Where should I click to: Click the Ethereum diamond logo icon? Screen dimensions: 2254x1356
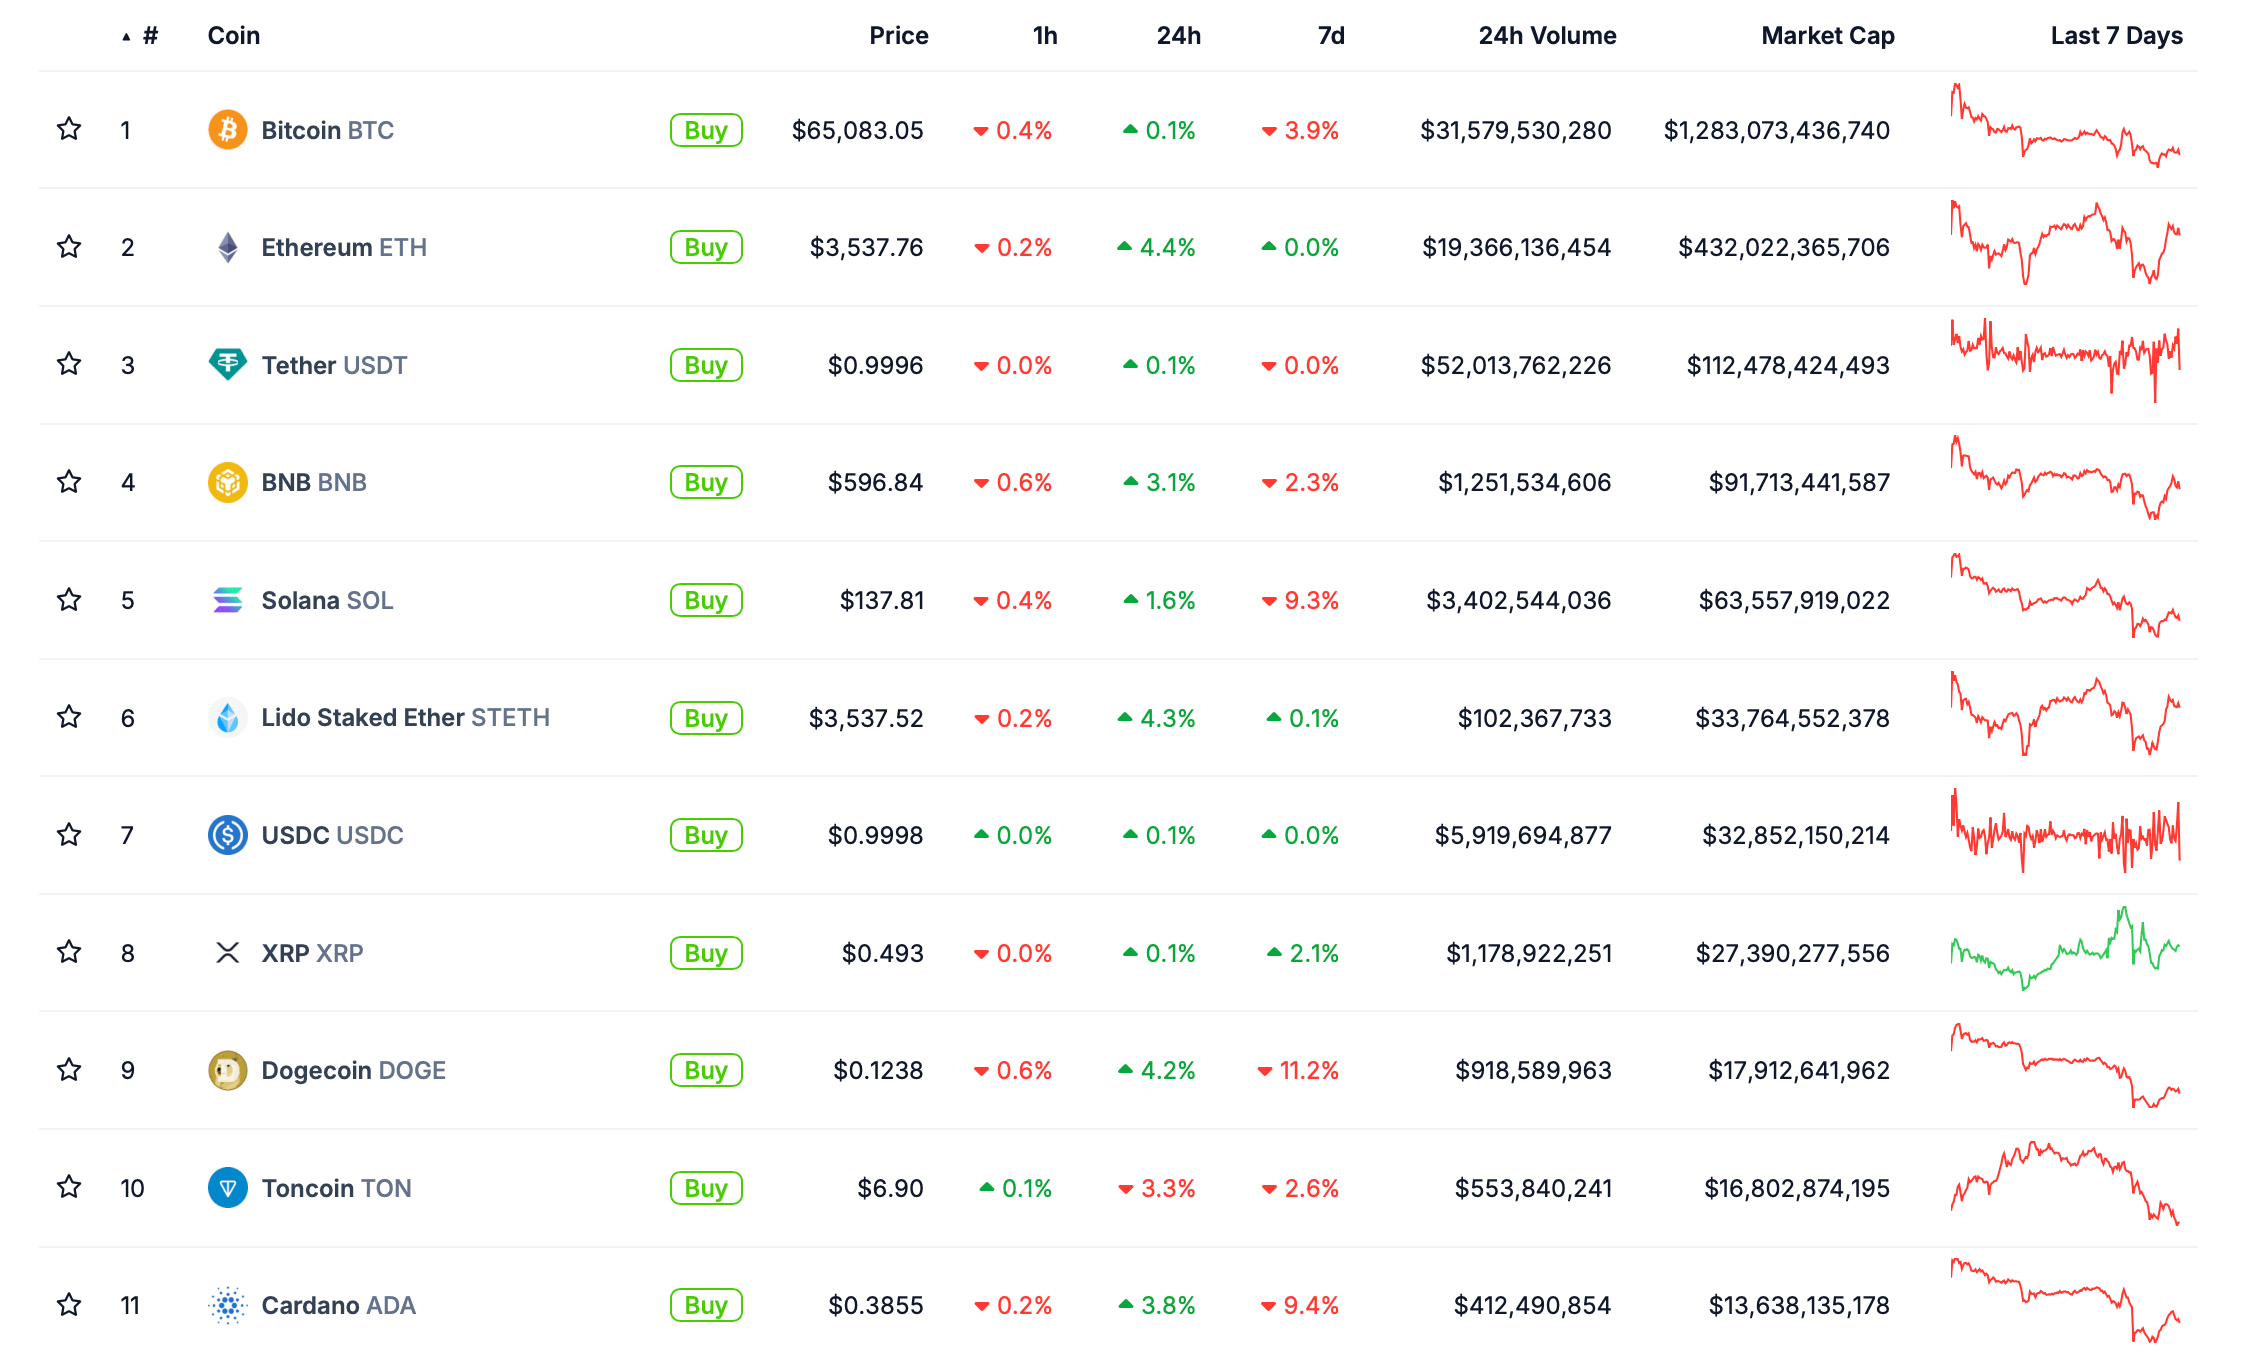click(x=227, y=247)
